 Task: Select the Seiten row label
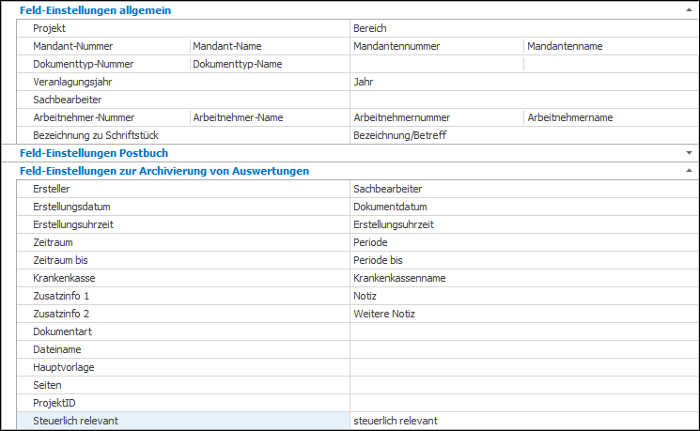[x=47, y=385]
